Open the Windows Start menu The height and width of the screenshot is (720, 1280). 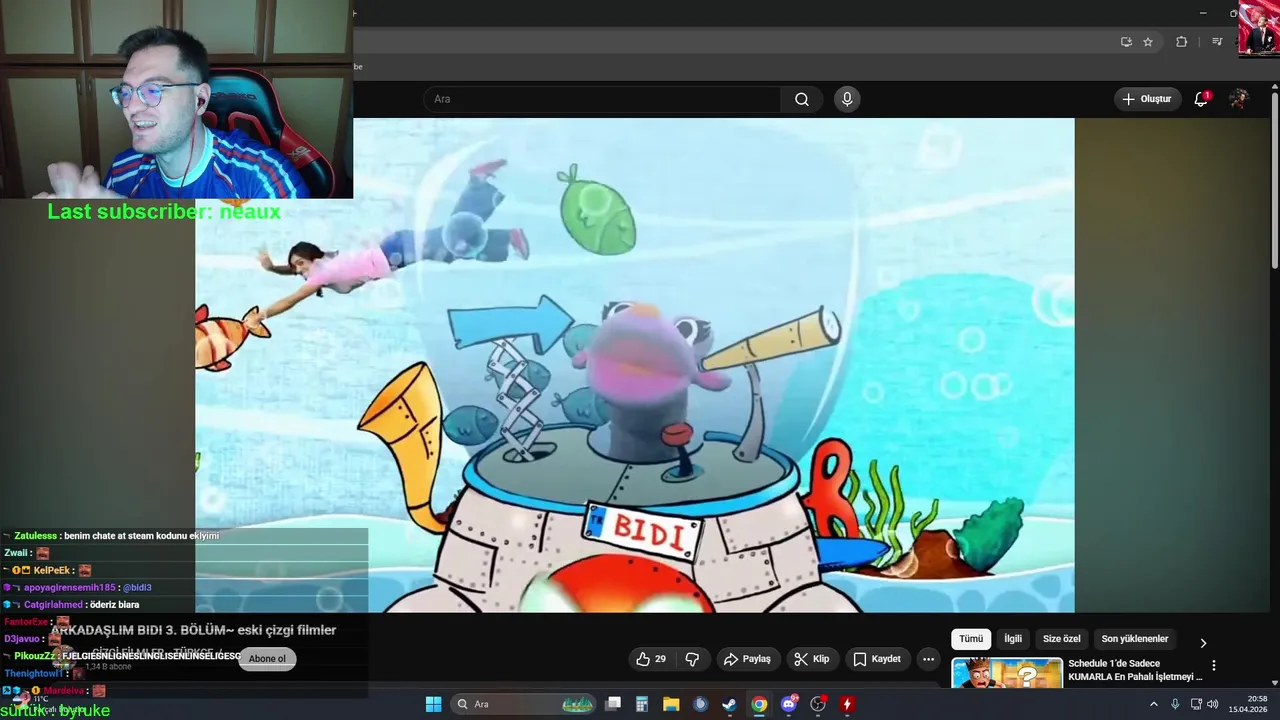click(x=433, y=704)
